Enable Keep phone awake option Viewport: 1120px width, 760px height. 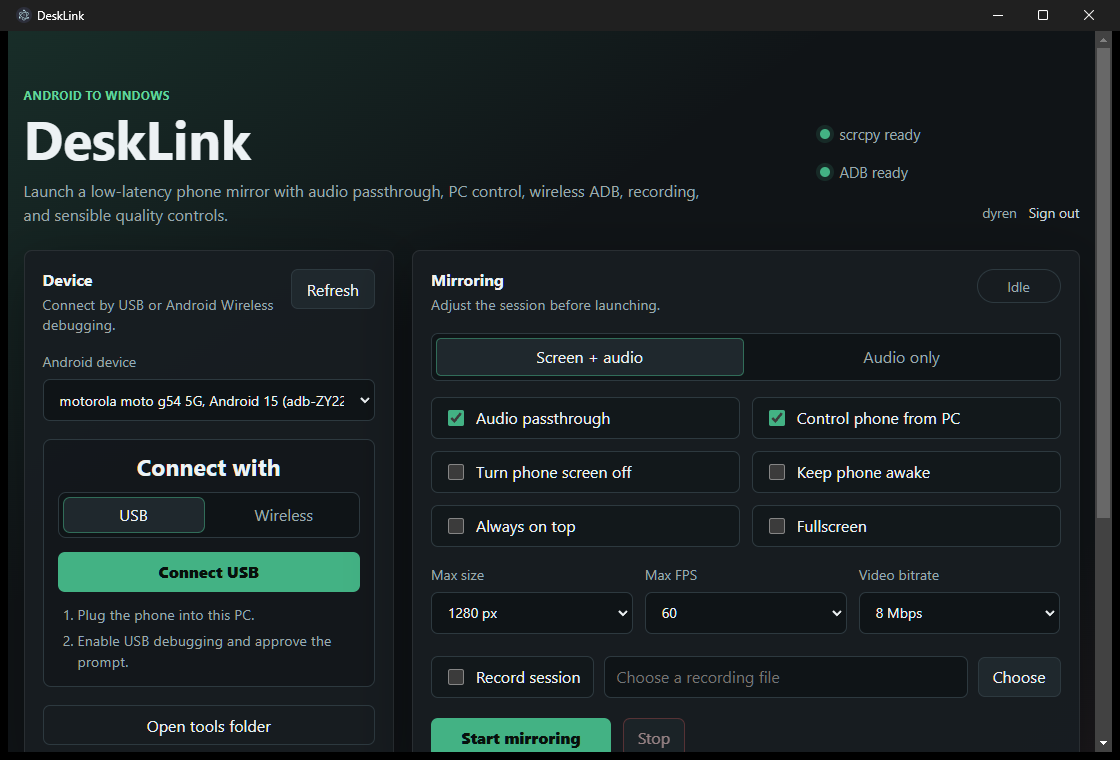[x=777, y=472]
